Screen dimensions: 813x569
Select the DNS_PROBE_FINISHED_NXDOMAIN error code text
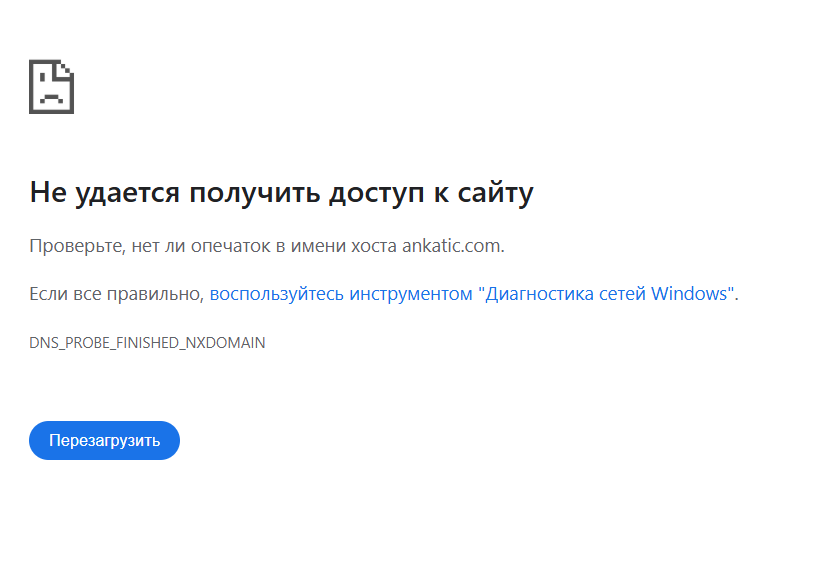coord(147,343)
